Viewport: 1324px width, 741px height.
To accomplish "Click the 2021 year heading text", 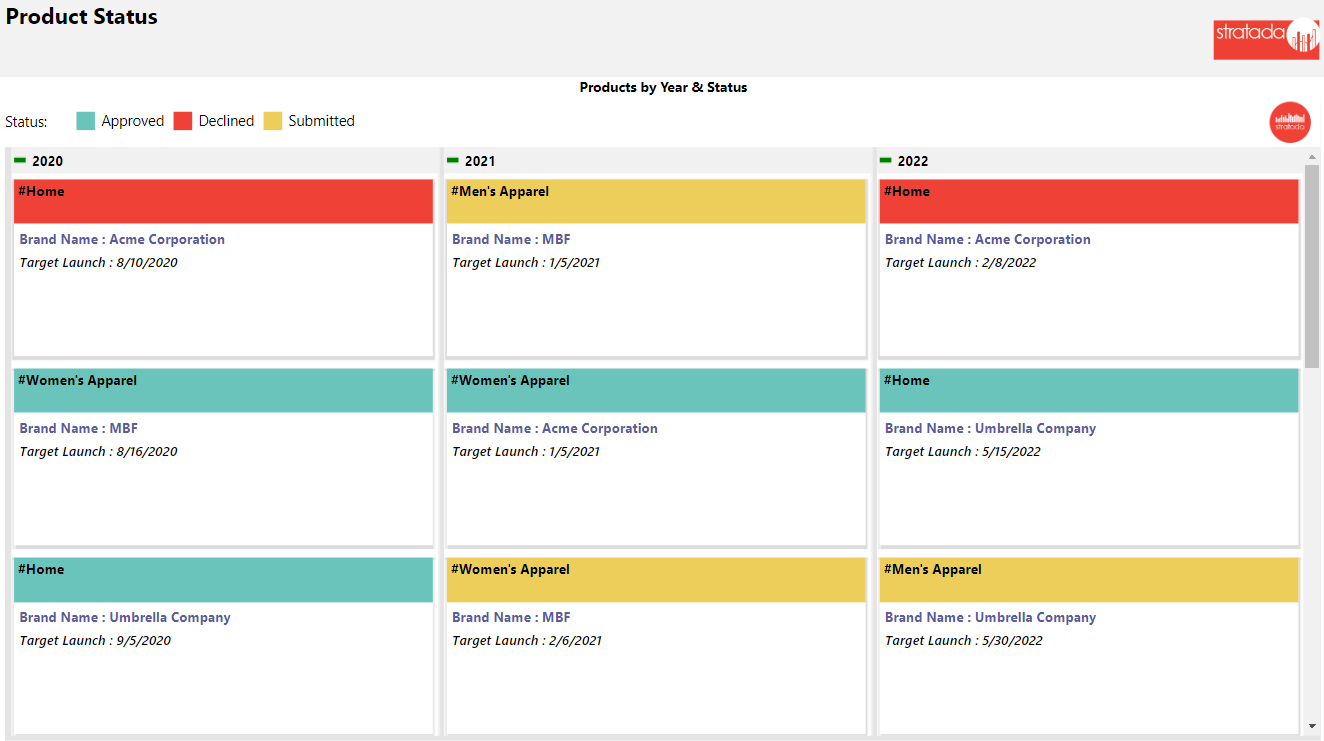I will 480,161.
